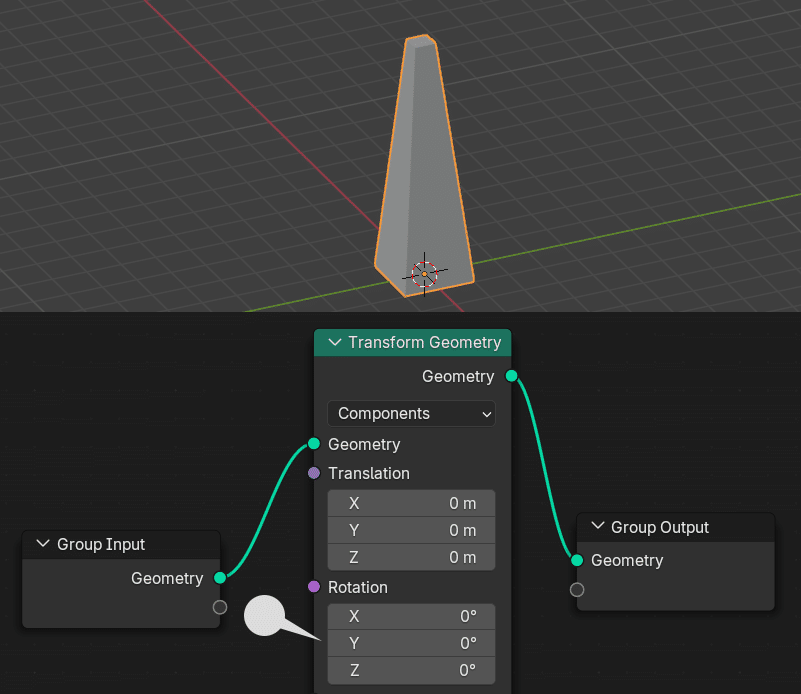Click the Transform Geometry output Geometry socket

pyautogui.click(x=511, y=376)
